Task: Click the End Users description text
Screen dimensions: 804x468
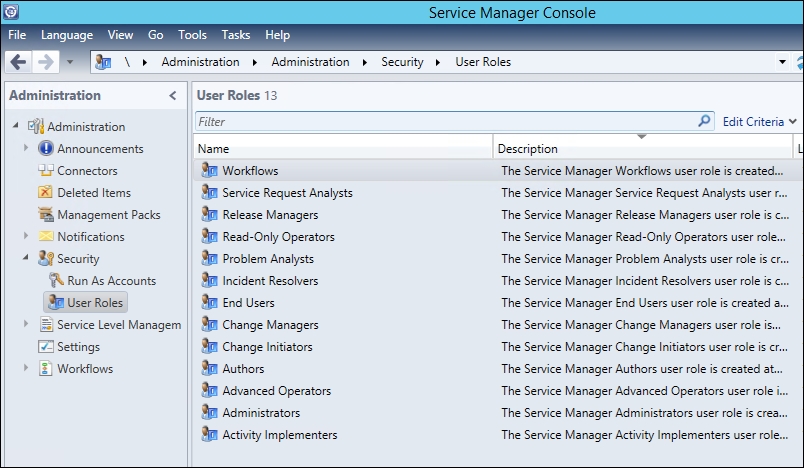Action: click(645, 303)
